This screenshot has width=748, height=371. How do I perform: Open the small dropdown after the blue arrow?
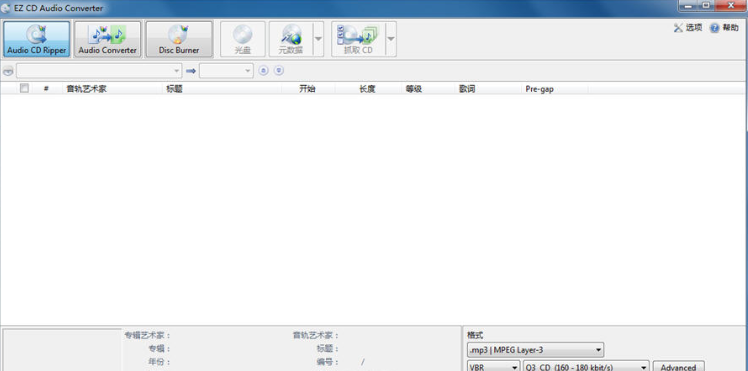tap(226, 71)
